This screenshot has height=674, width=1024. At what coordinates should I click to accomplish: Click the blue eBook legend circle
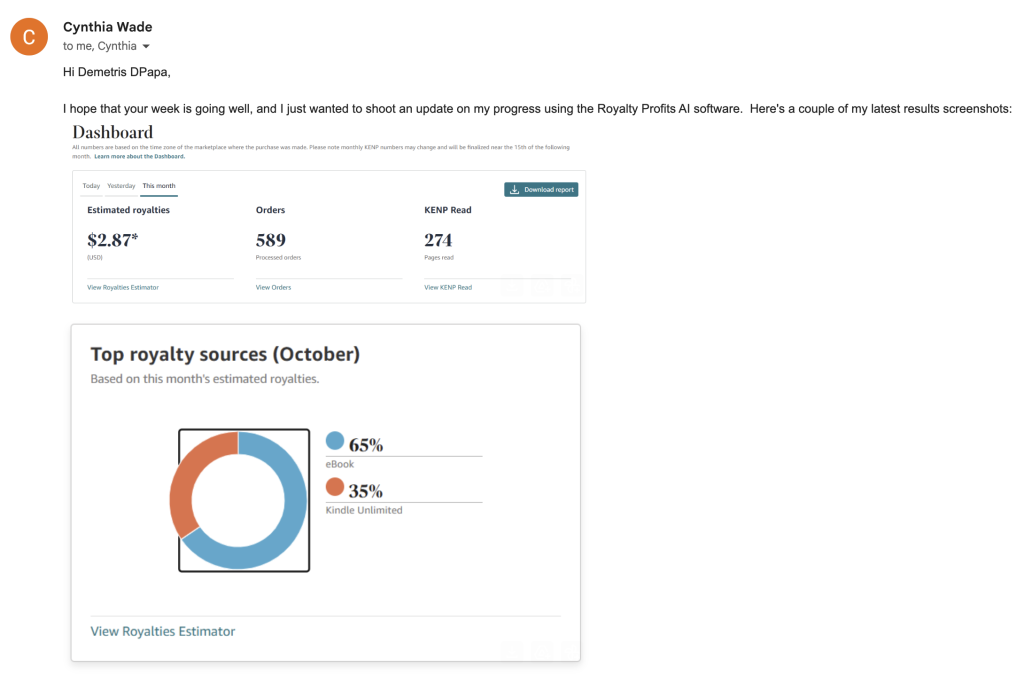tap(335, 441)
